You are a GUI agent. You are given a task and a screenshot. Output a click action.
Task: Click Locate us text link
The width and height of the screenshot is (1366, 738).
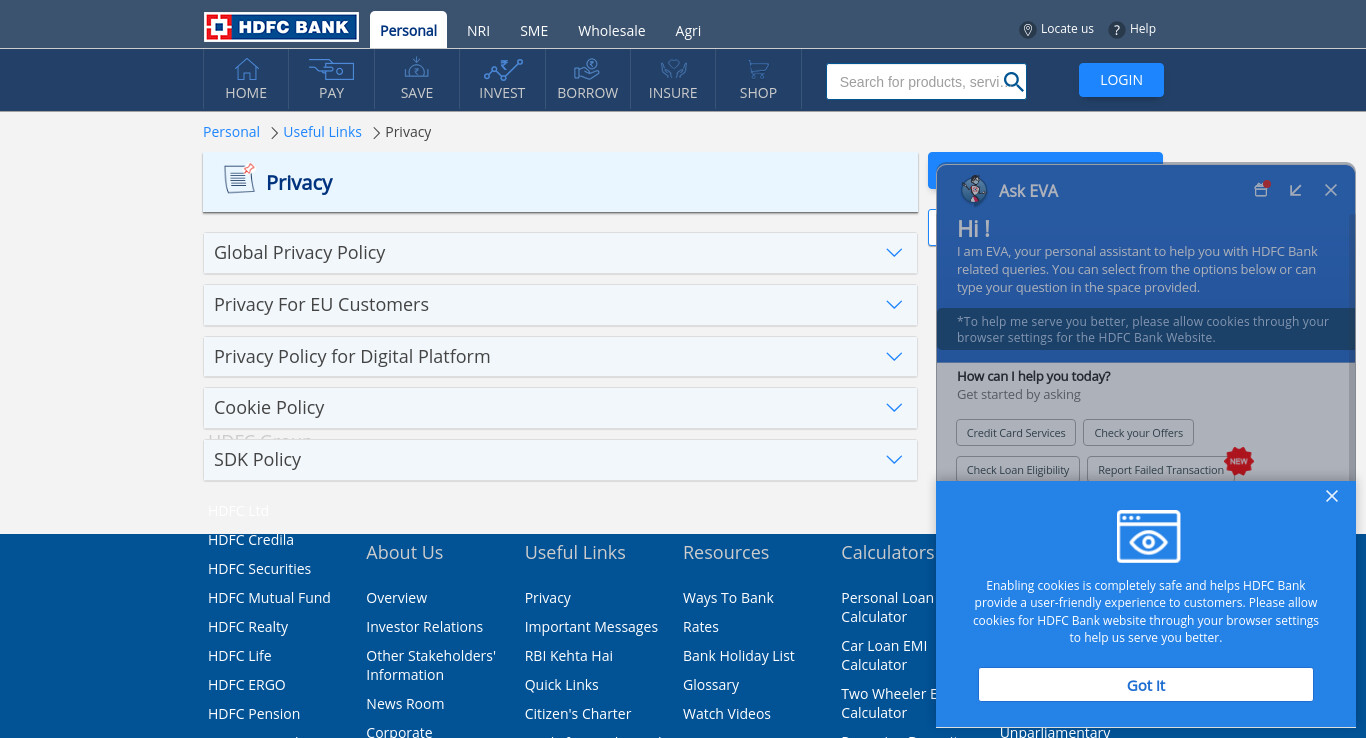pos(1067,29)
